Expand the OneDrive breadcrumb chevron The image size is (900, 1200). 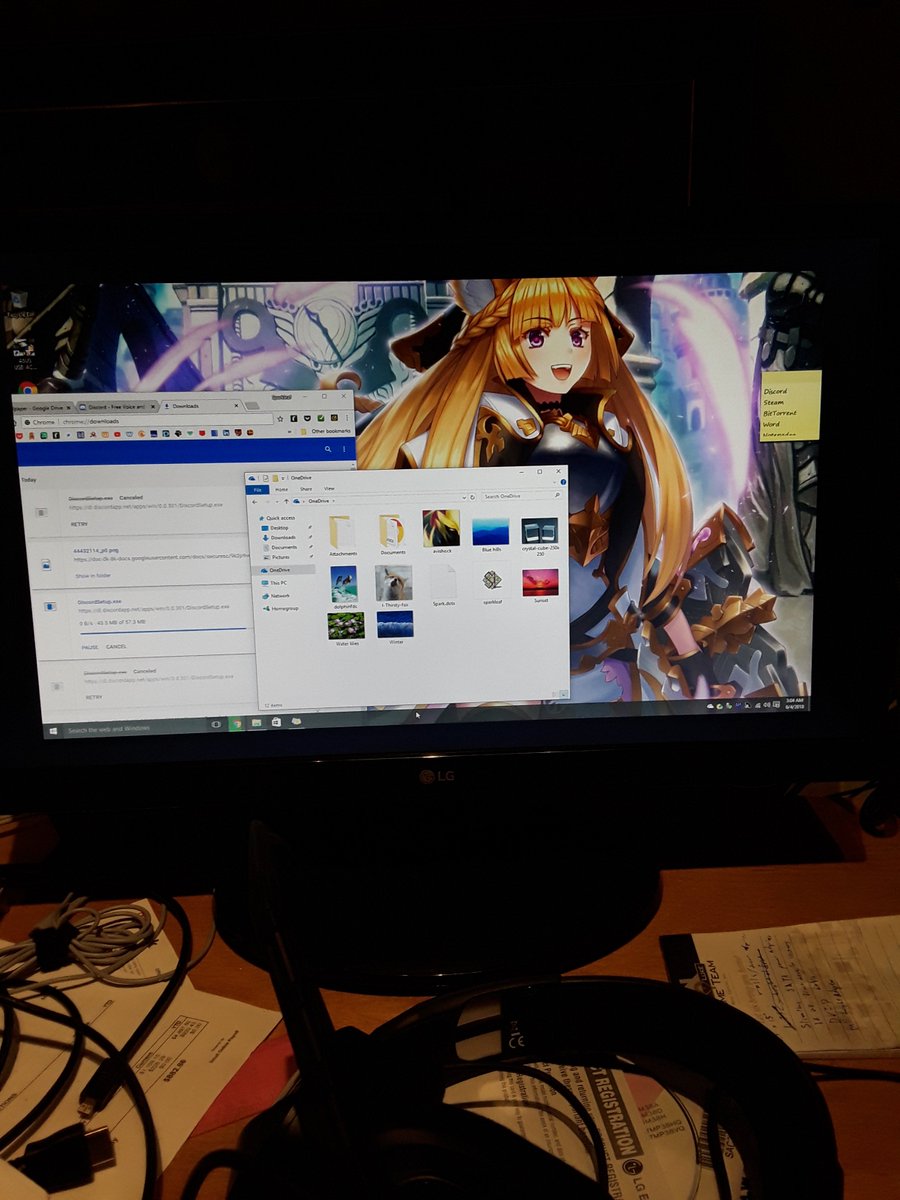pyautogui.click(x=333, y=499)
